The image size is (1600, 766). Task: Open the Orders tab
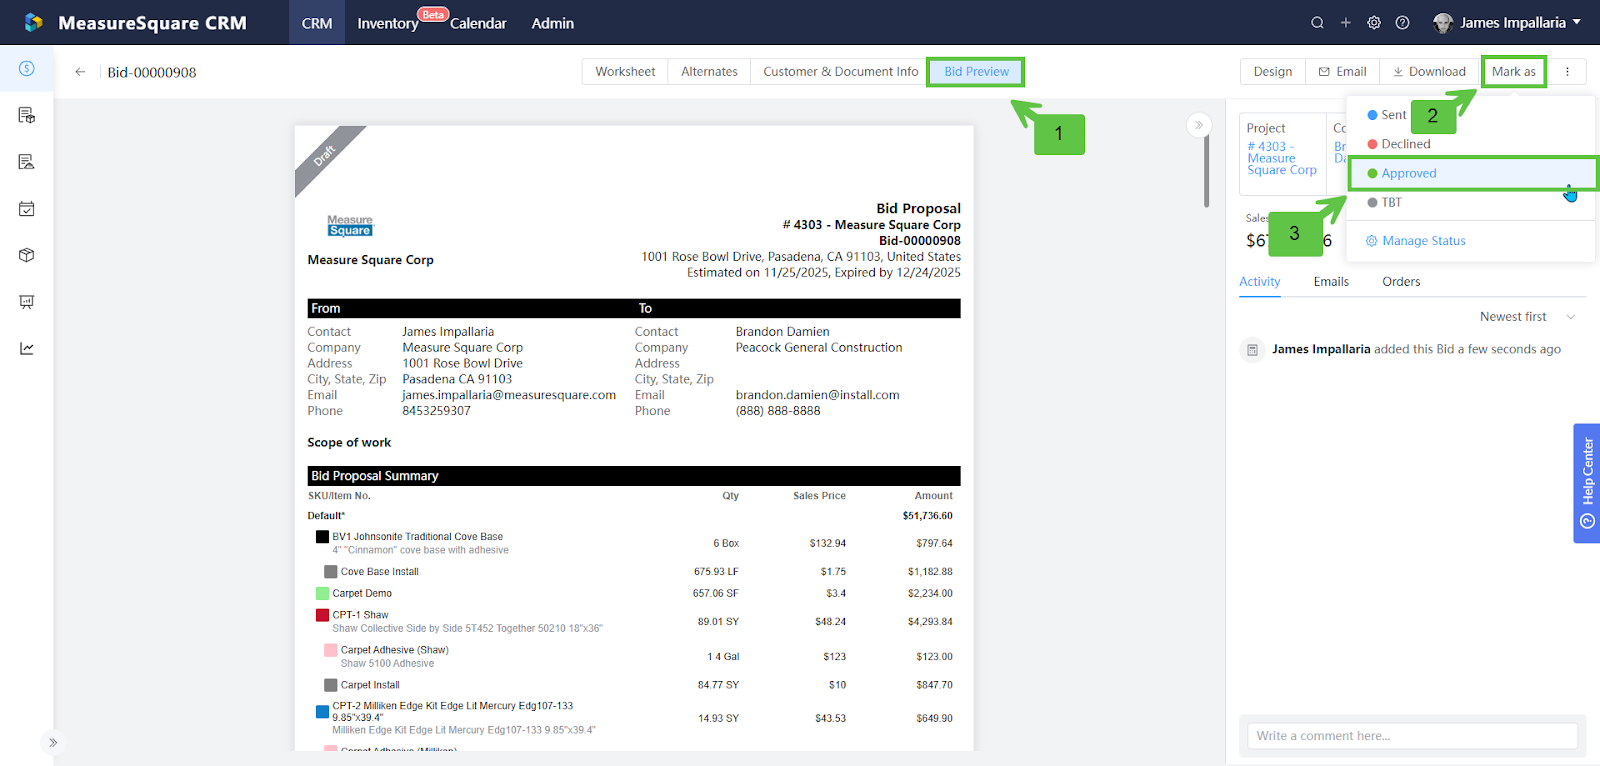(1401, 282)
